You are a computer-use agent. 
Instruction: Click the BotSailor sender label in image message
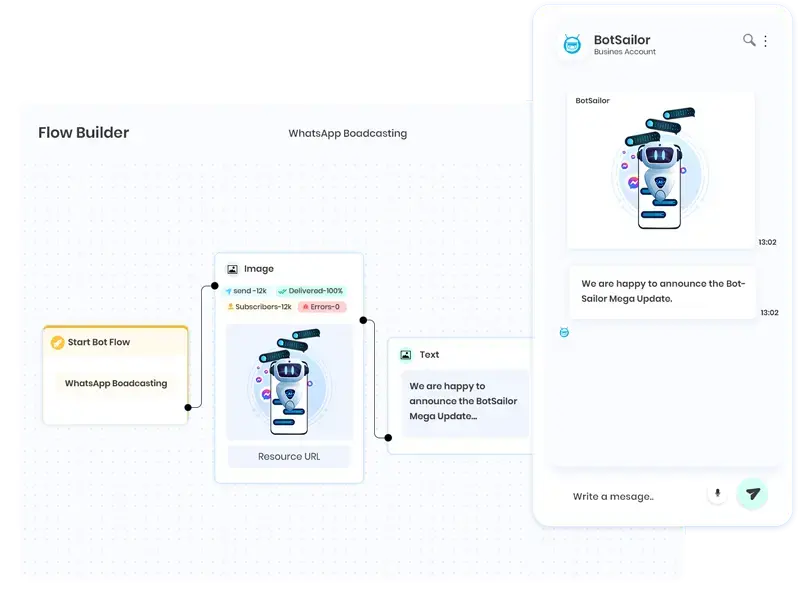pos(592,101)
